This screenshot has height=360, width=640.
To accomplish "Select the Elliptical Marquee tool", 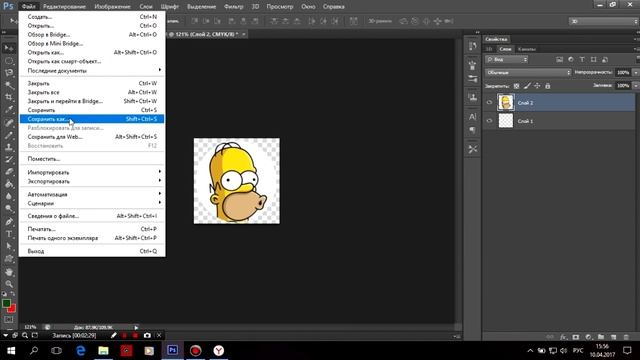I will 9,61.
